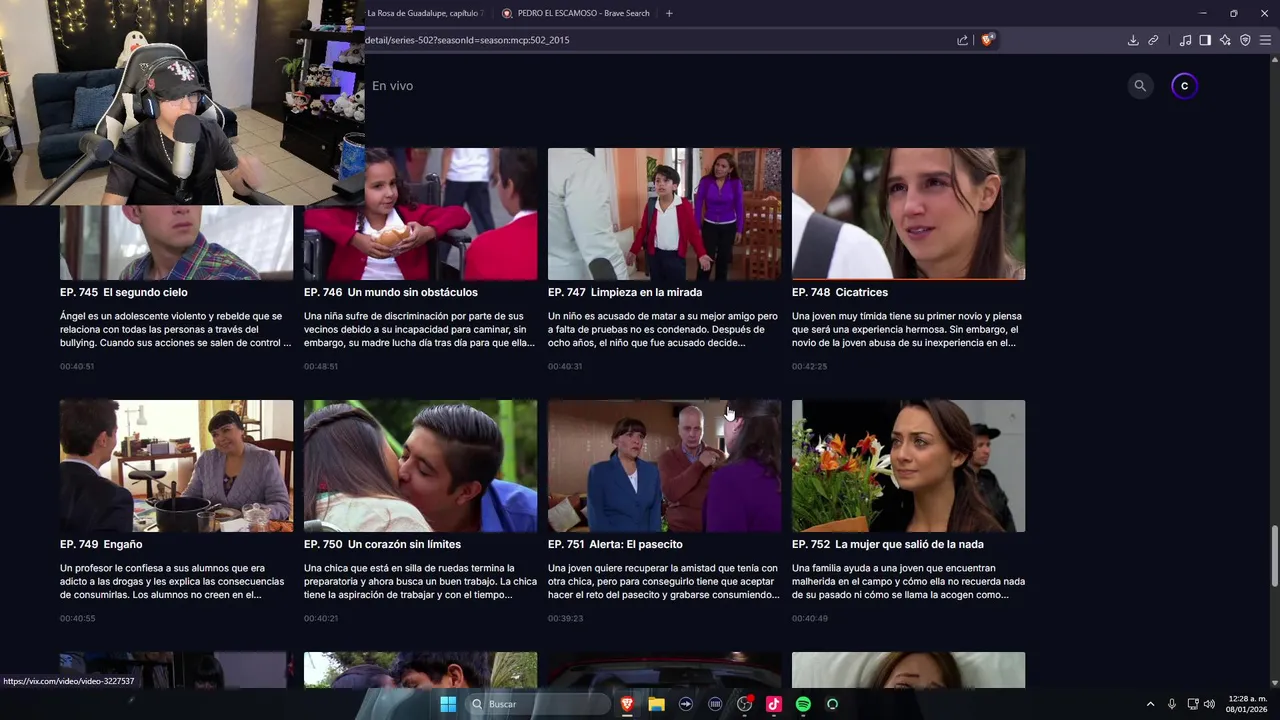Play episode 746 thumbnail with girl in red
Image resolution: width=1280 pixels, height=720 pixels.
point(420,214)
